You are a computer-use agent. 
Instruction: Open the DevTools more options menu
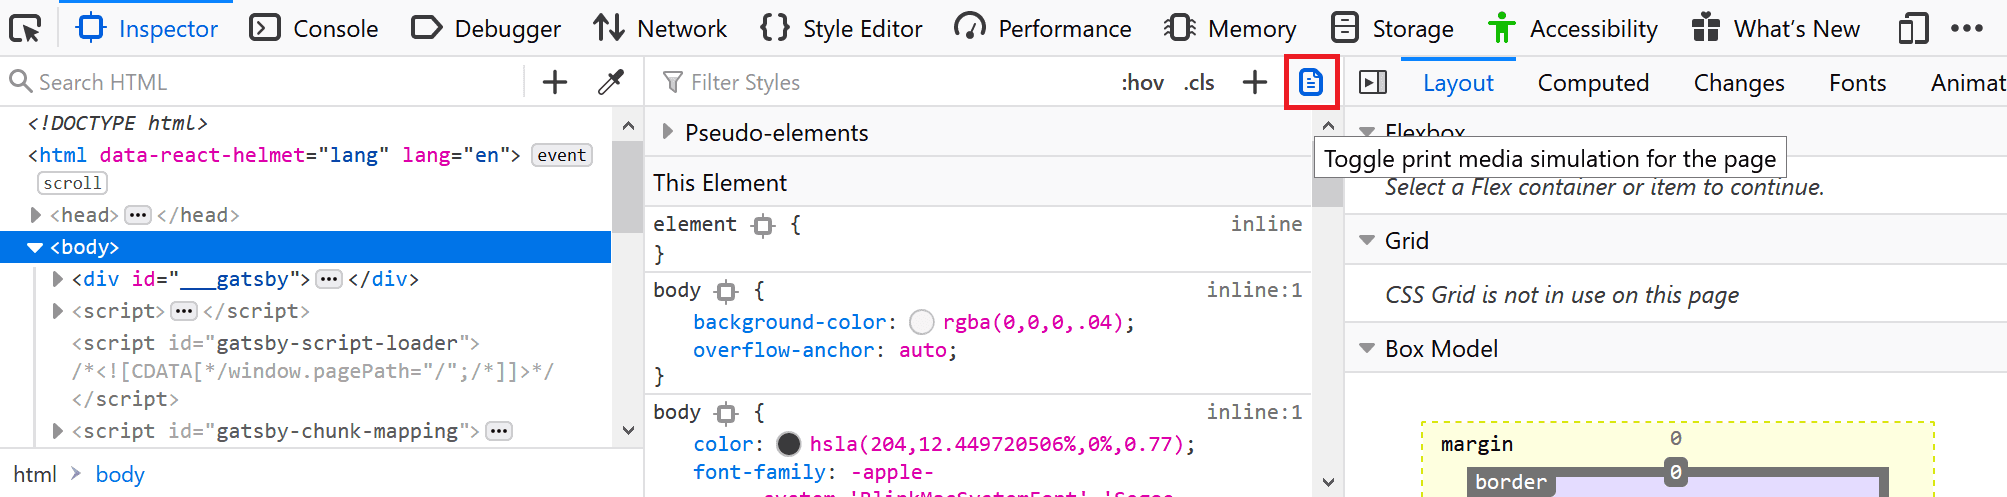point(1966,28)
